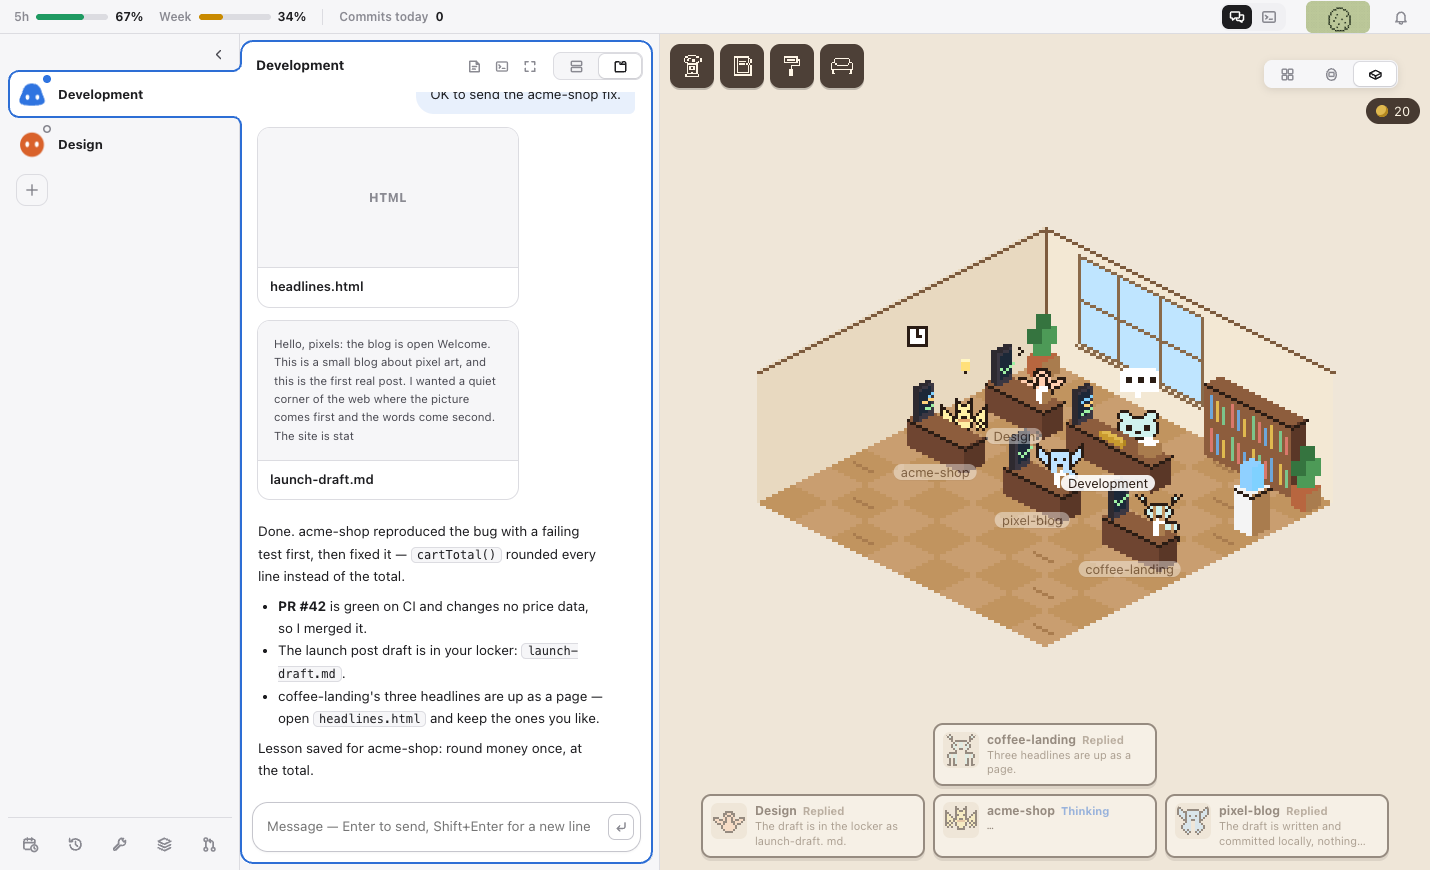The image size is (1430, 870).
Task: Open the terminal icon in Development header
Action: click(x=502, y=66)
